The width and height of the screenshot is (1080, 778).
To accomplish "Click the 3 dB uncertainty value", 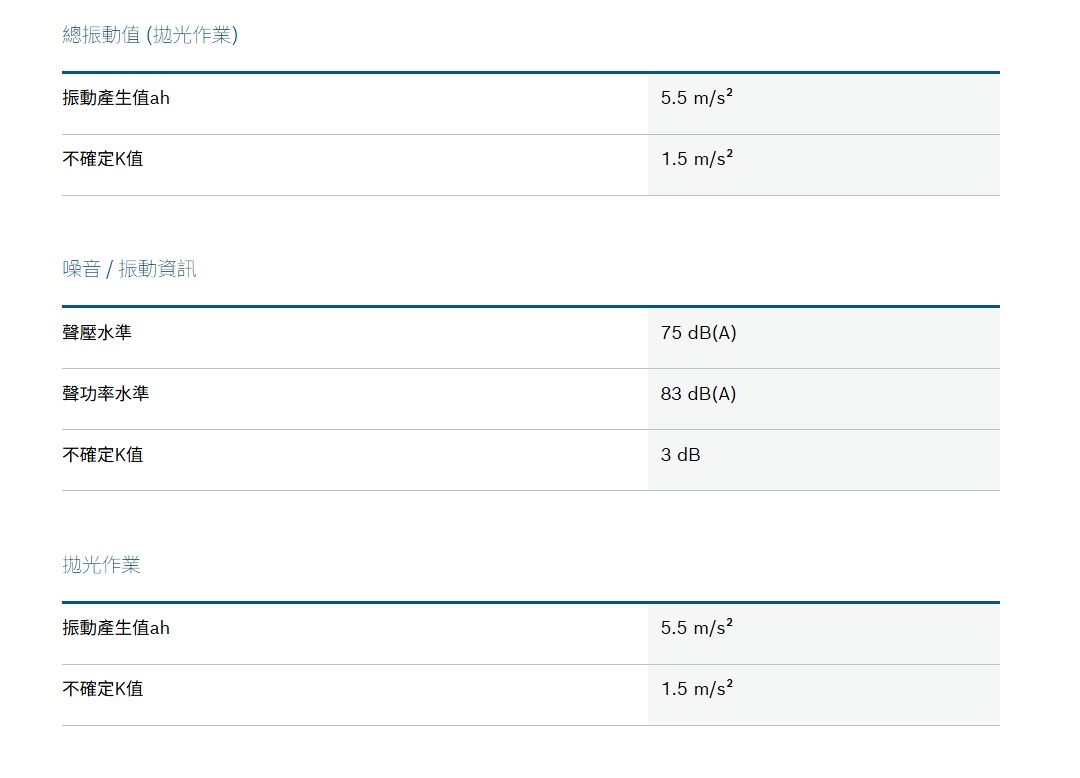I will (x=680, y=455).
